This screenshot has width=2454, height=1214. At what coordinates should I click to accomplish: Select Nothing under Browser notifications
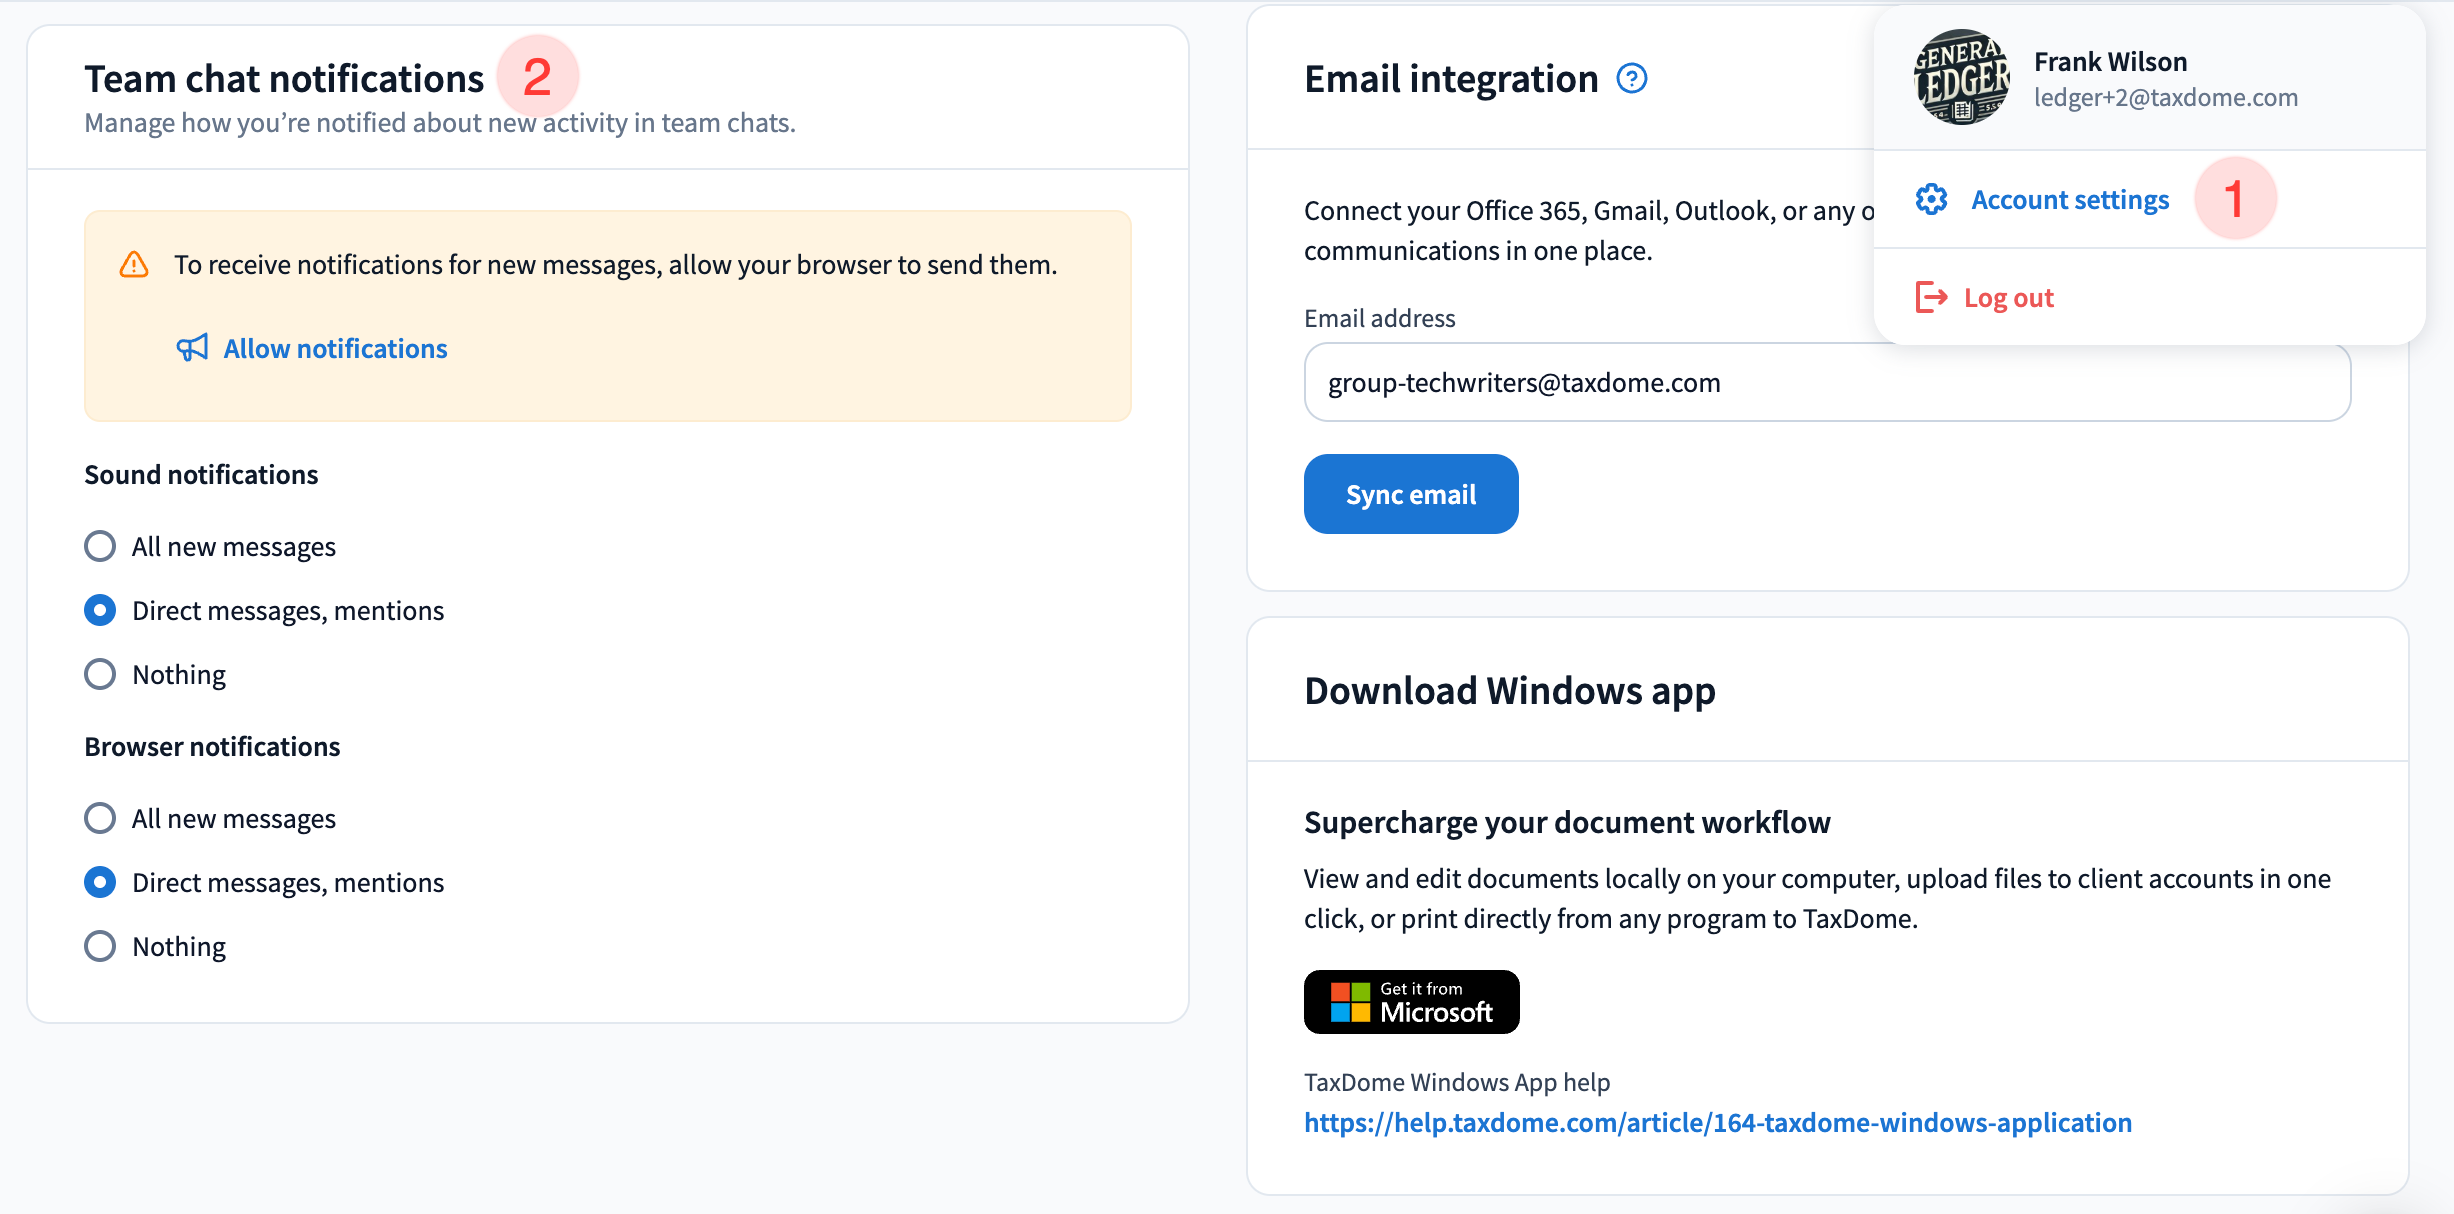pyautogui.click(x=100, y=947)
